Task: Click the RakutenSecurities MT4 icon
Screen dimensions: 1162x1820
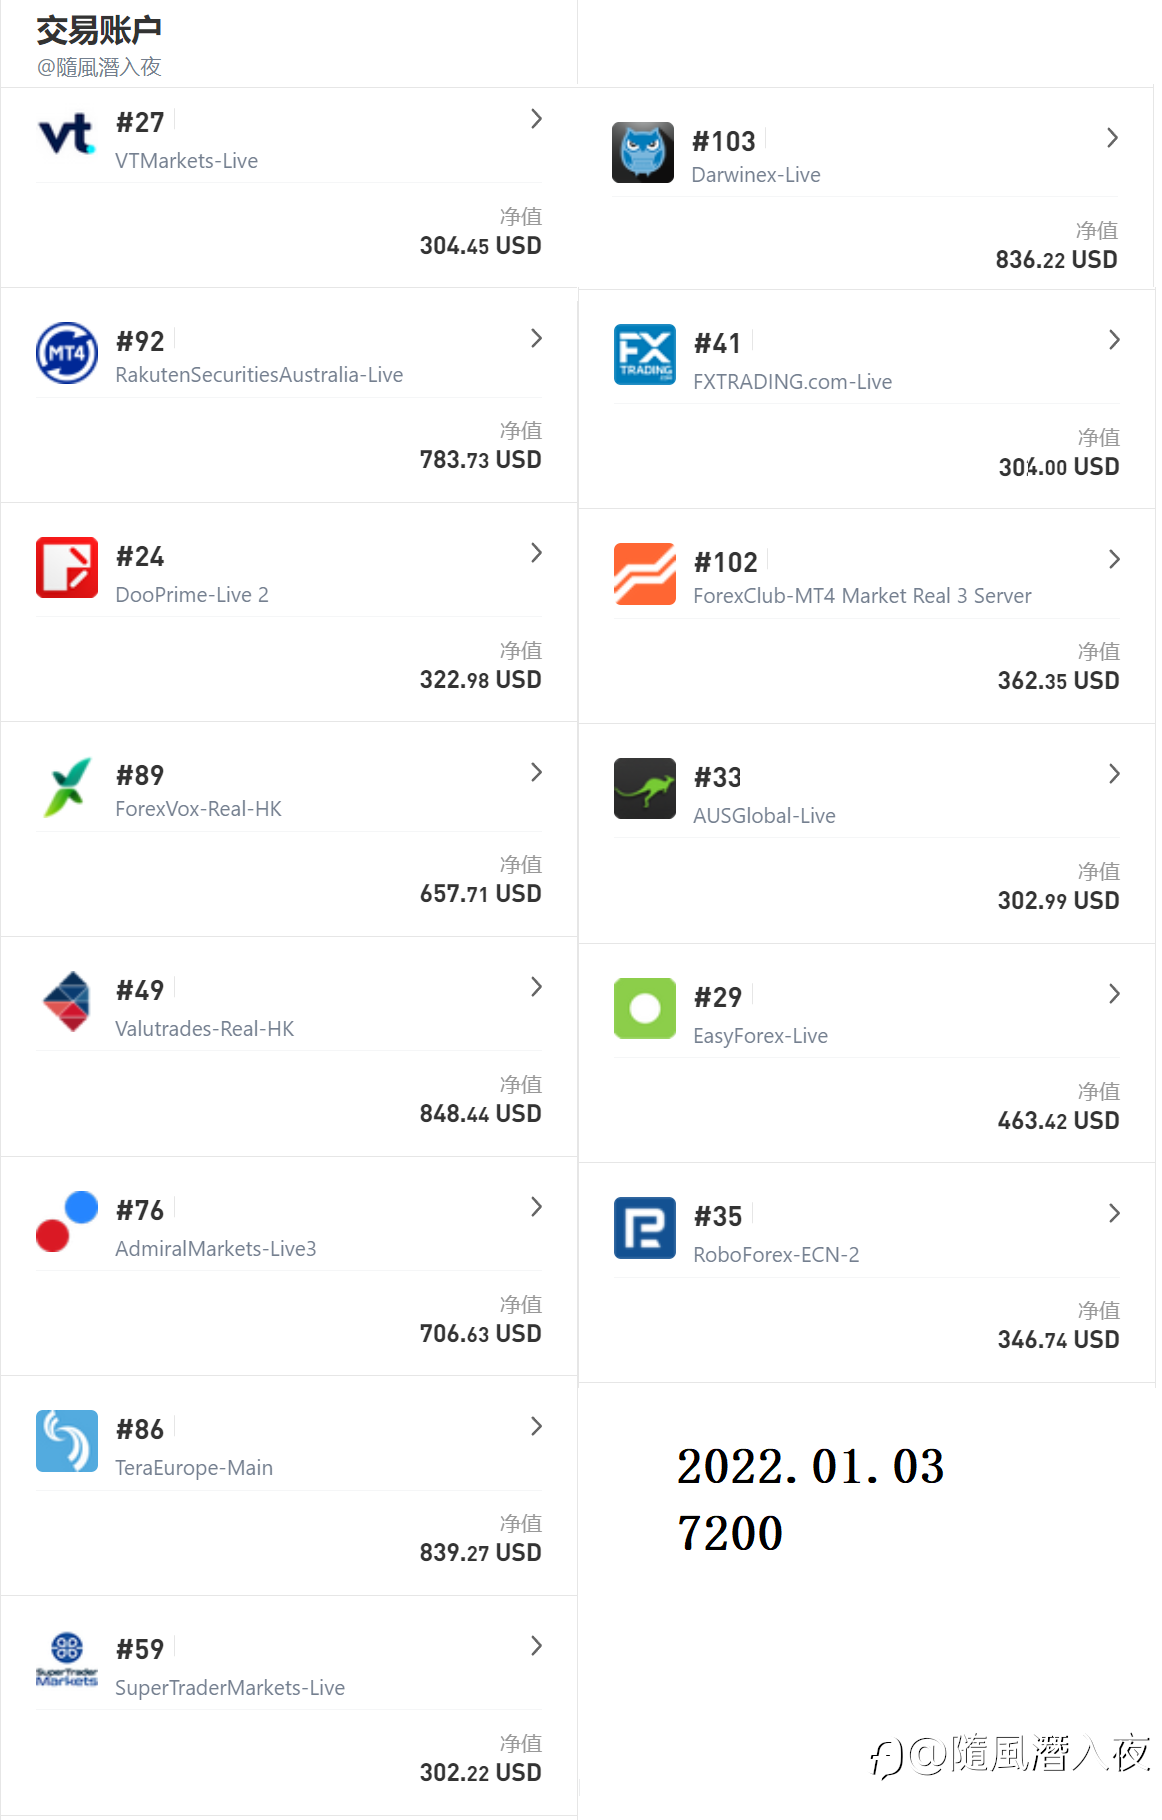Action: [x=67, y=353]
